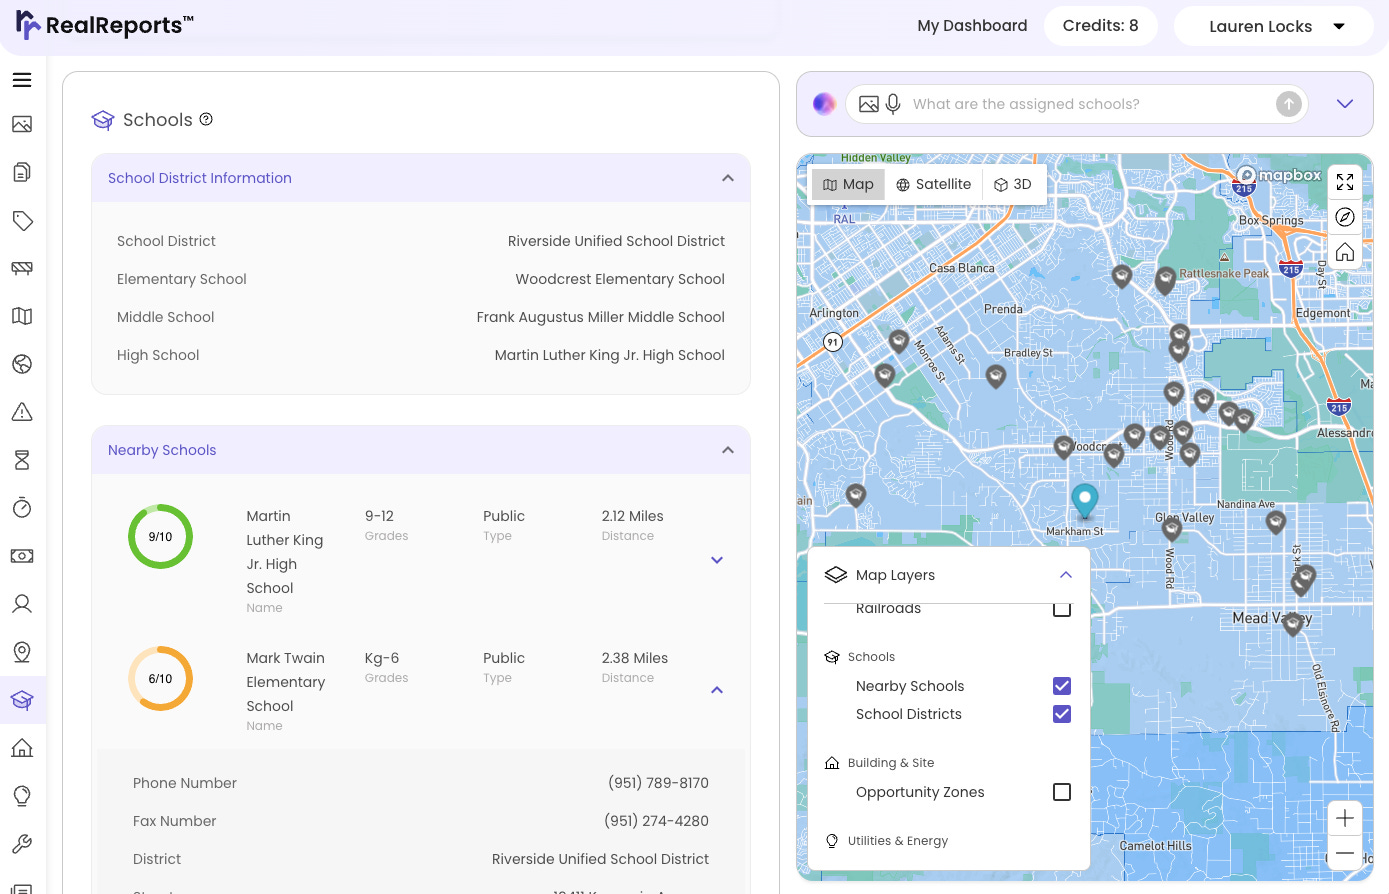Viewport: 1389px width, 894px height.
Task: Open the Lauren Locks account dropdown
Action: point(1274,26)
